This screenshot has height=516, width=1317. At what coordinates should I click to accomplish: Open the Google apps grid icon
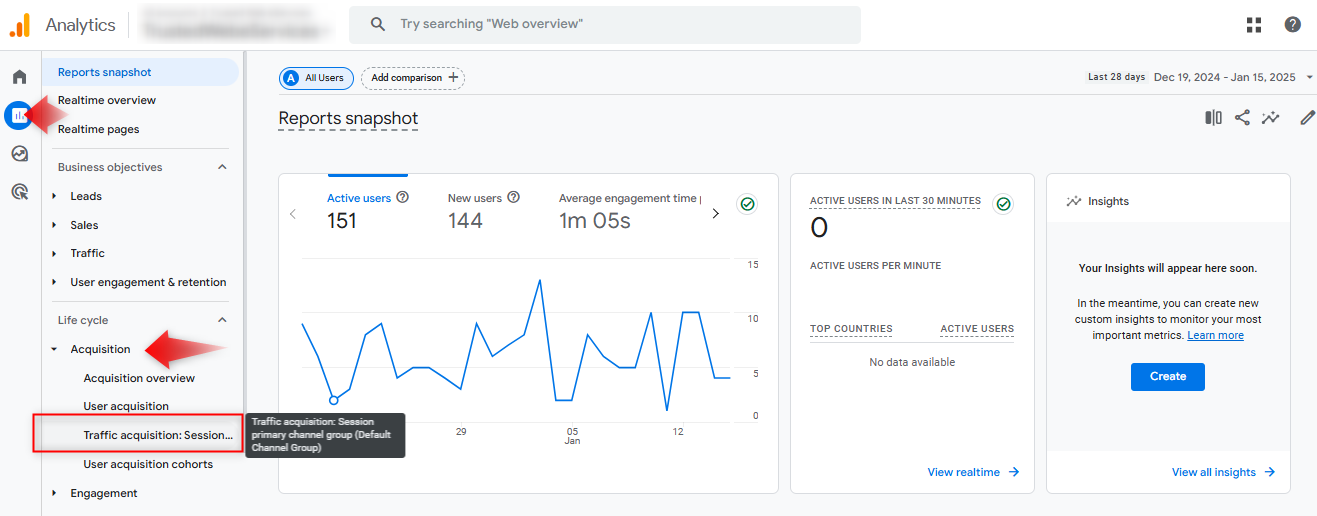1254,24
